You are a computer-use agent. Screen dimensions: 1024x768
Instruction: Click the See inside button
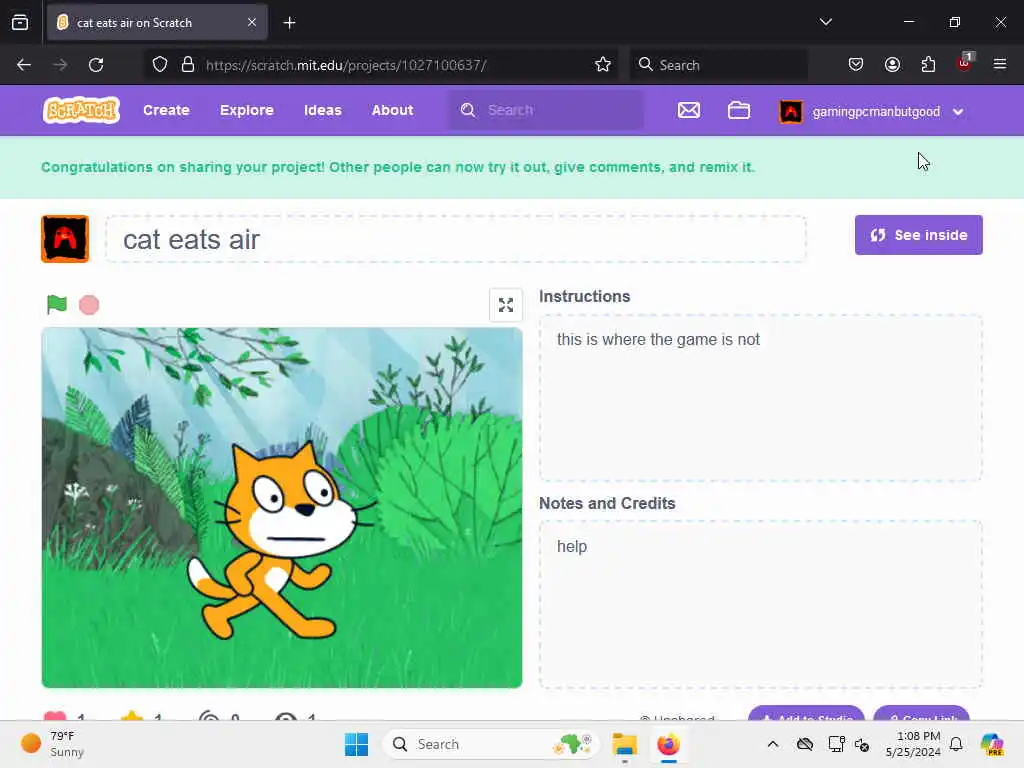(x=918, y=235)
